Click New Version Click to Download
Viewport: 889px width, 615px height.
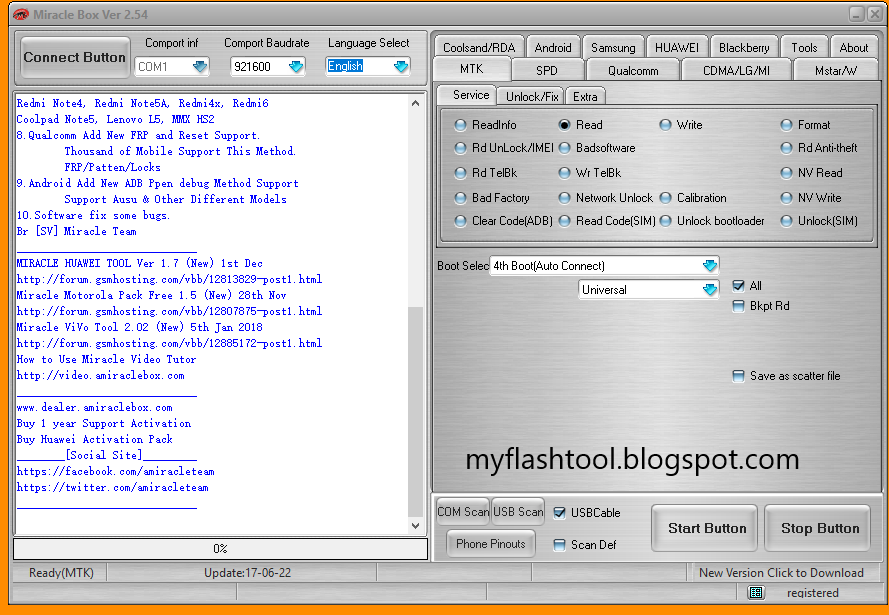coord(781,572)
